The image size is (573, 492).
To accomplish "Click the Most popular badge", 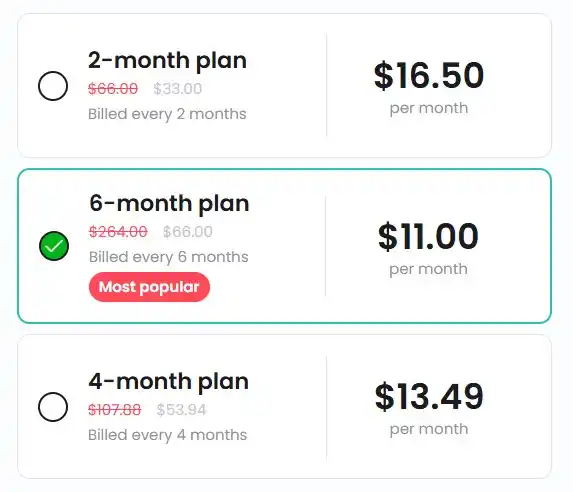I will tap(149, 287).
